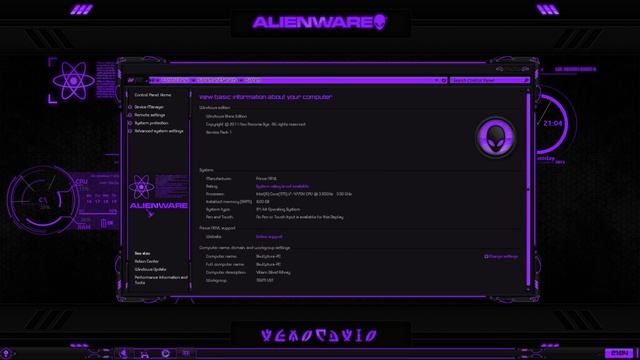This screenshot has width=640, height=360.
Task: Click the Alienware logo banner at top
Action: pos(320,22)
